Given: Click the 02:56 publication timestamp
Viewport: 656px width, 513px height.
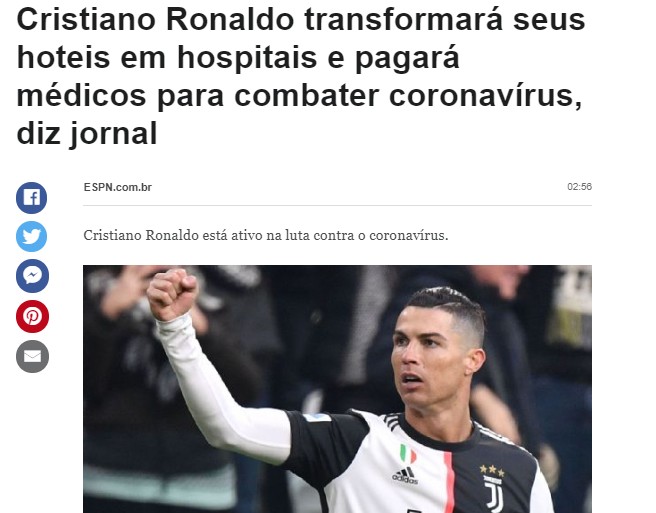Looking at the screenshot, I should (579, 187).
